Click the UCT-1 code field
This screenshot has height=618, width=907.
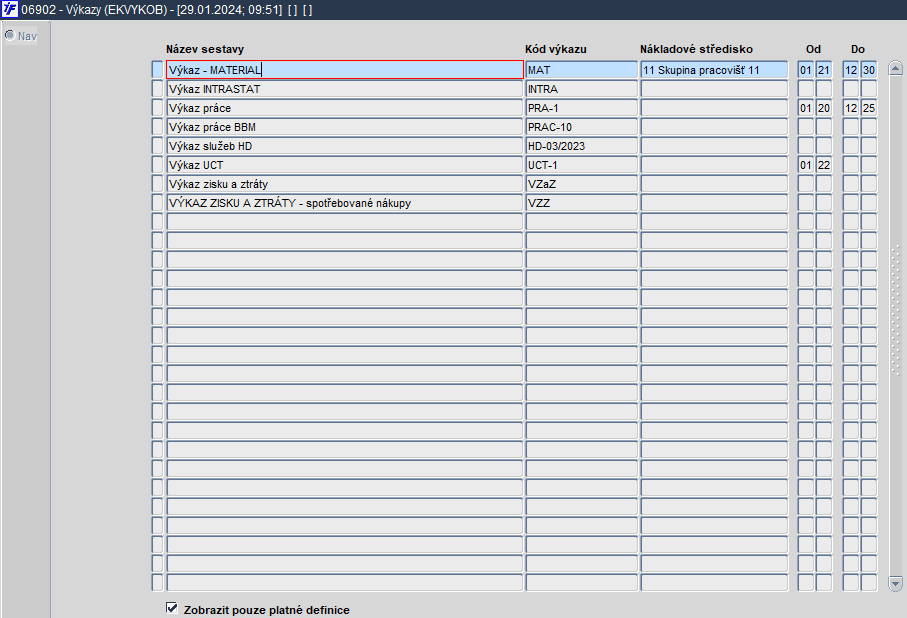(x=581, y=165)
